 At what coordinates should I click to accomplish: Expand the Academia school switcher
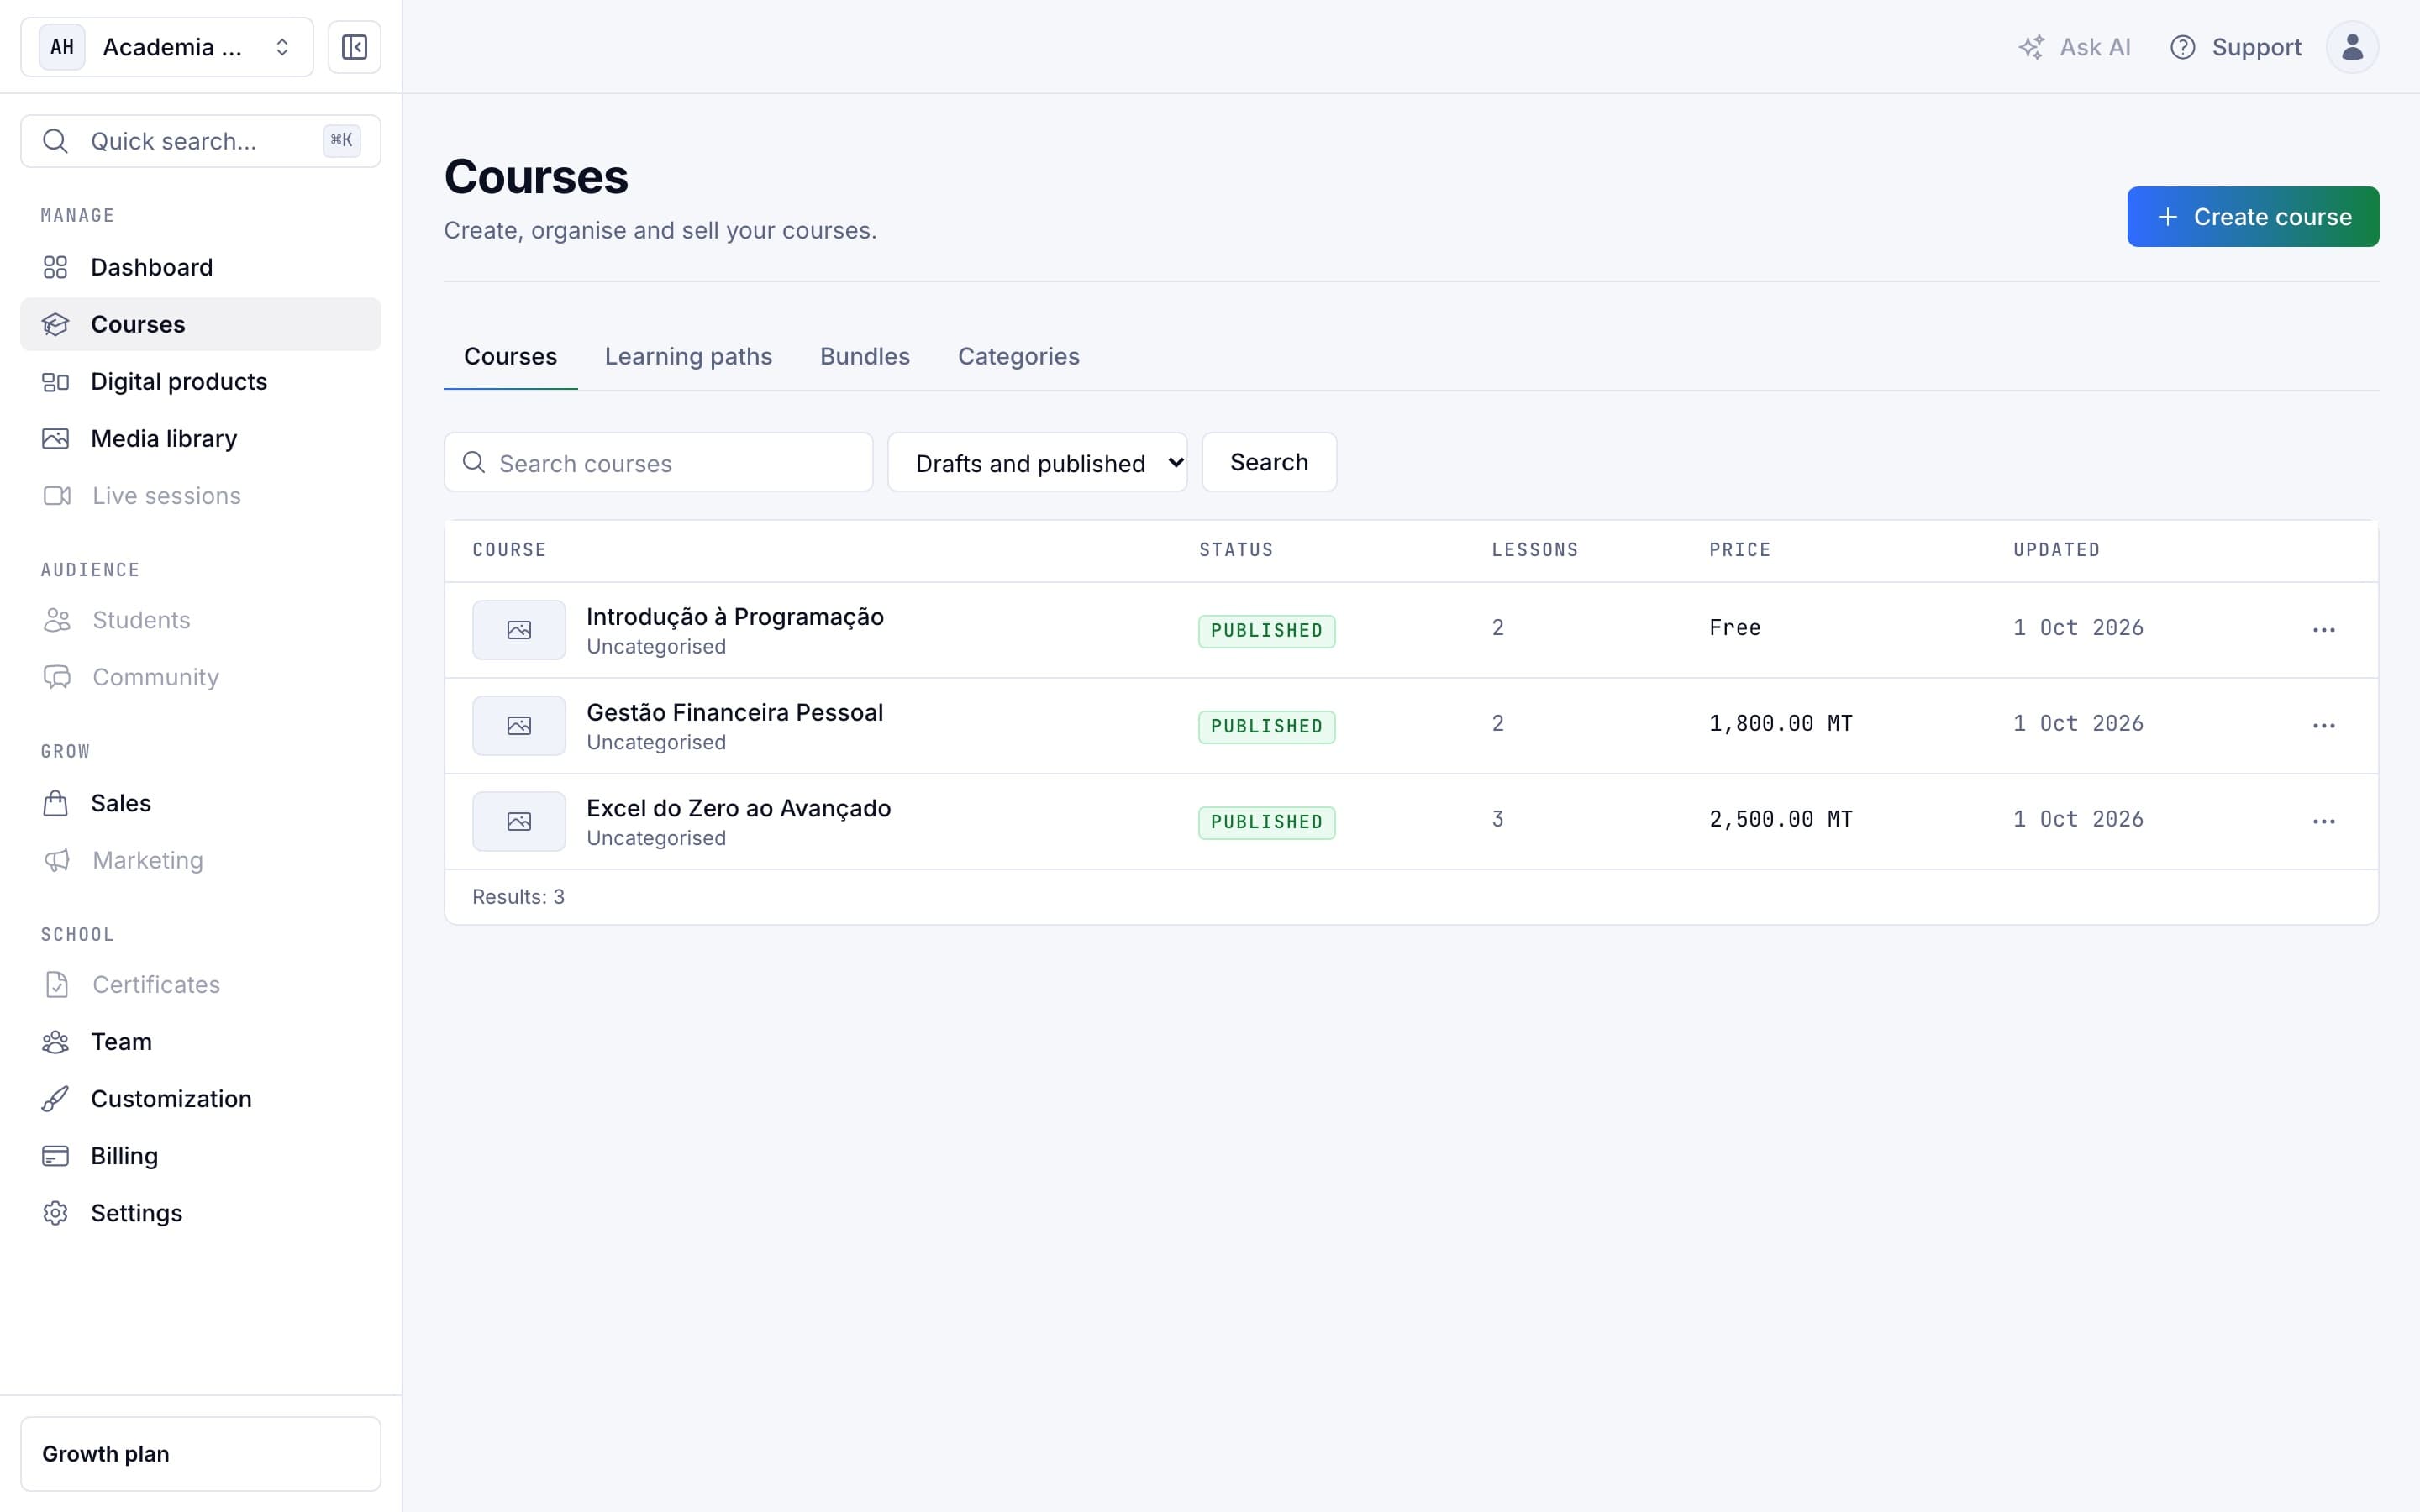pos(167,47)
